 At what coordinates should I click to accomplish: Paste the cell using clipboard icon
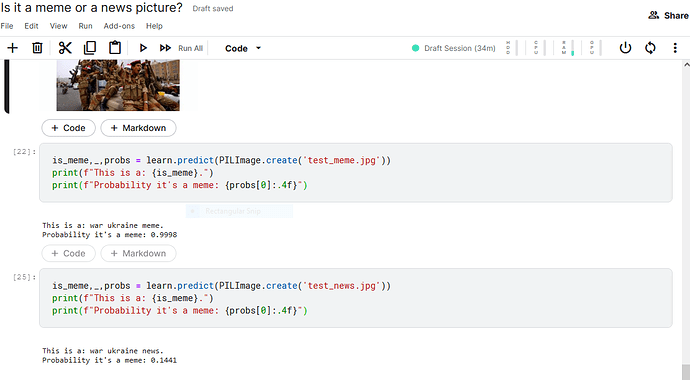(x=115, y=48)
